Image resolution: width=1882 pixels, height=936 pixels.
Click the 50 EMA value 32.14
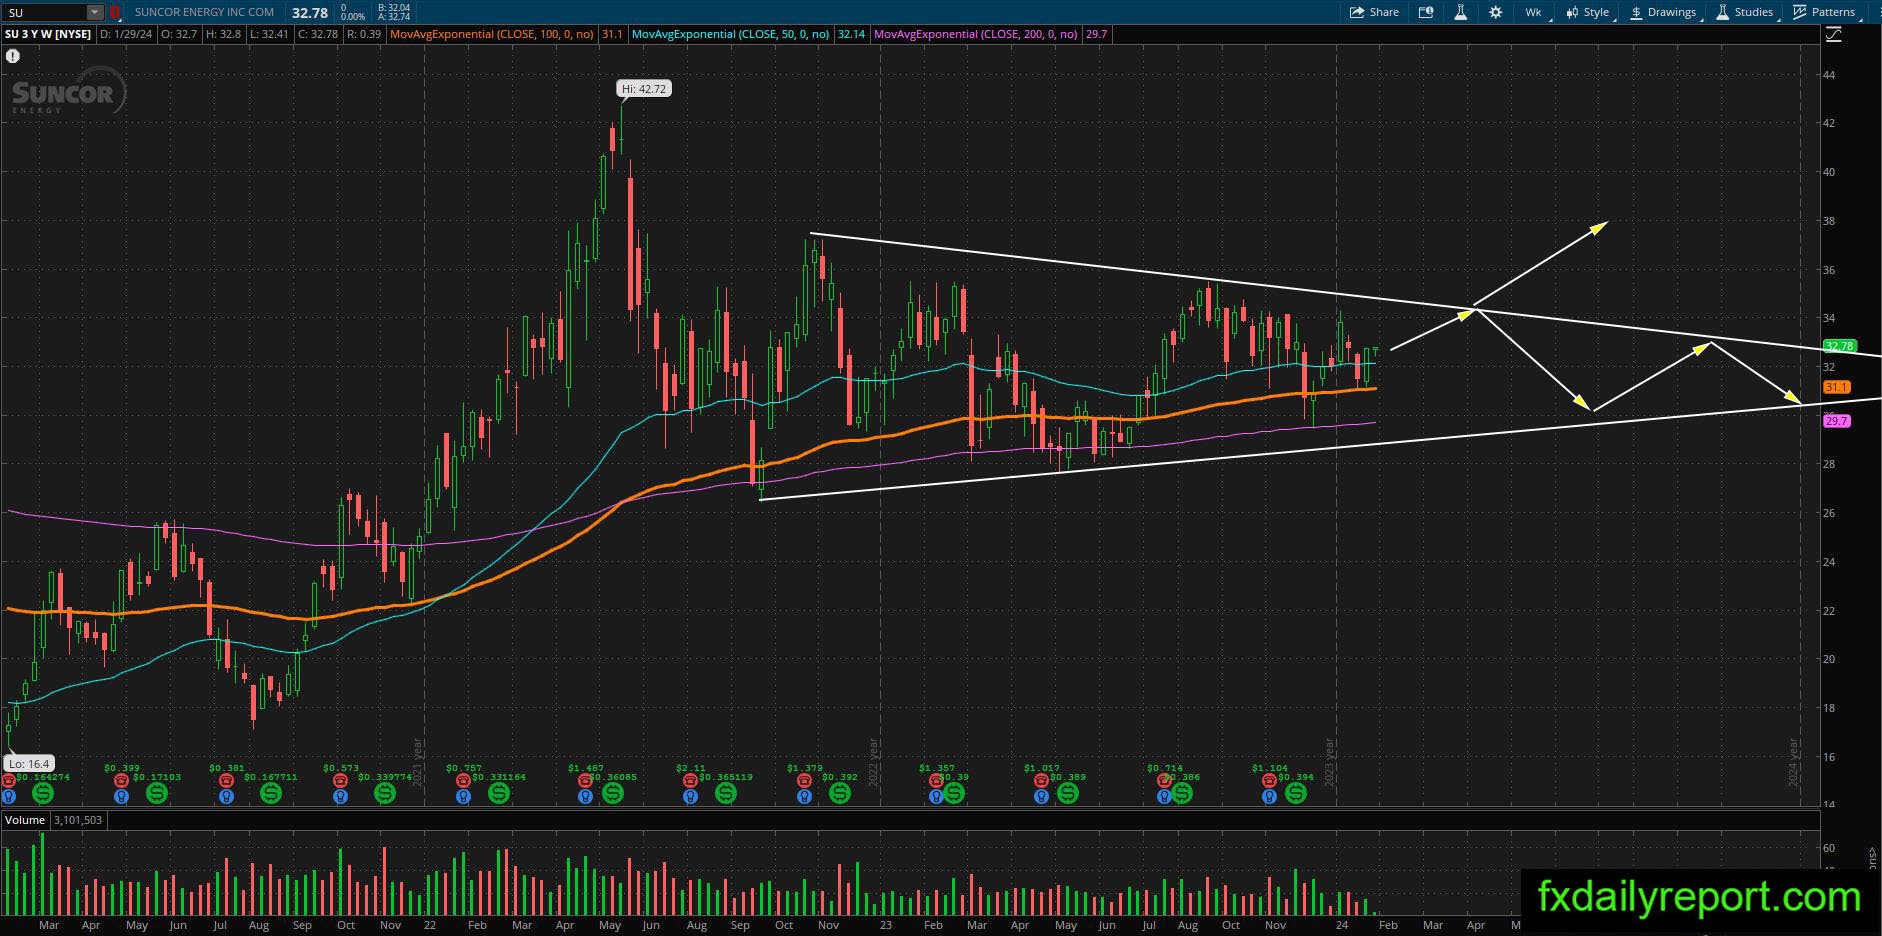(x=851, y=34)
